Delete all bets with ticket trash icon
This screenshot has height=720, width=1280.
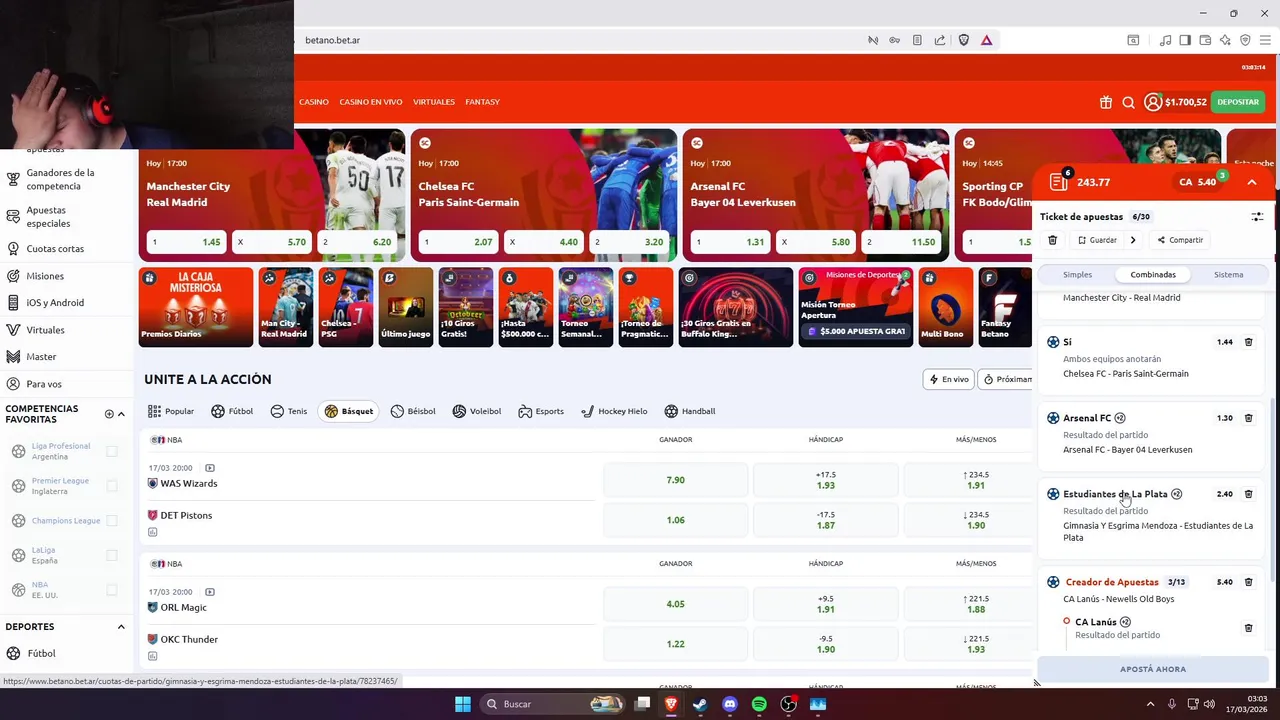1052,240
